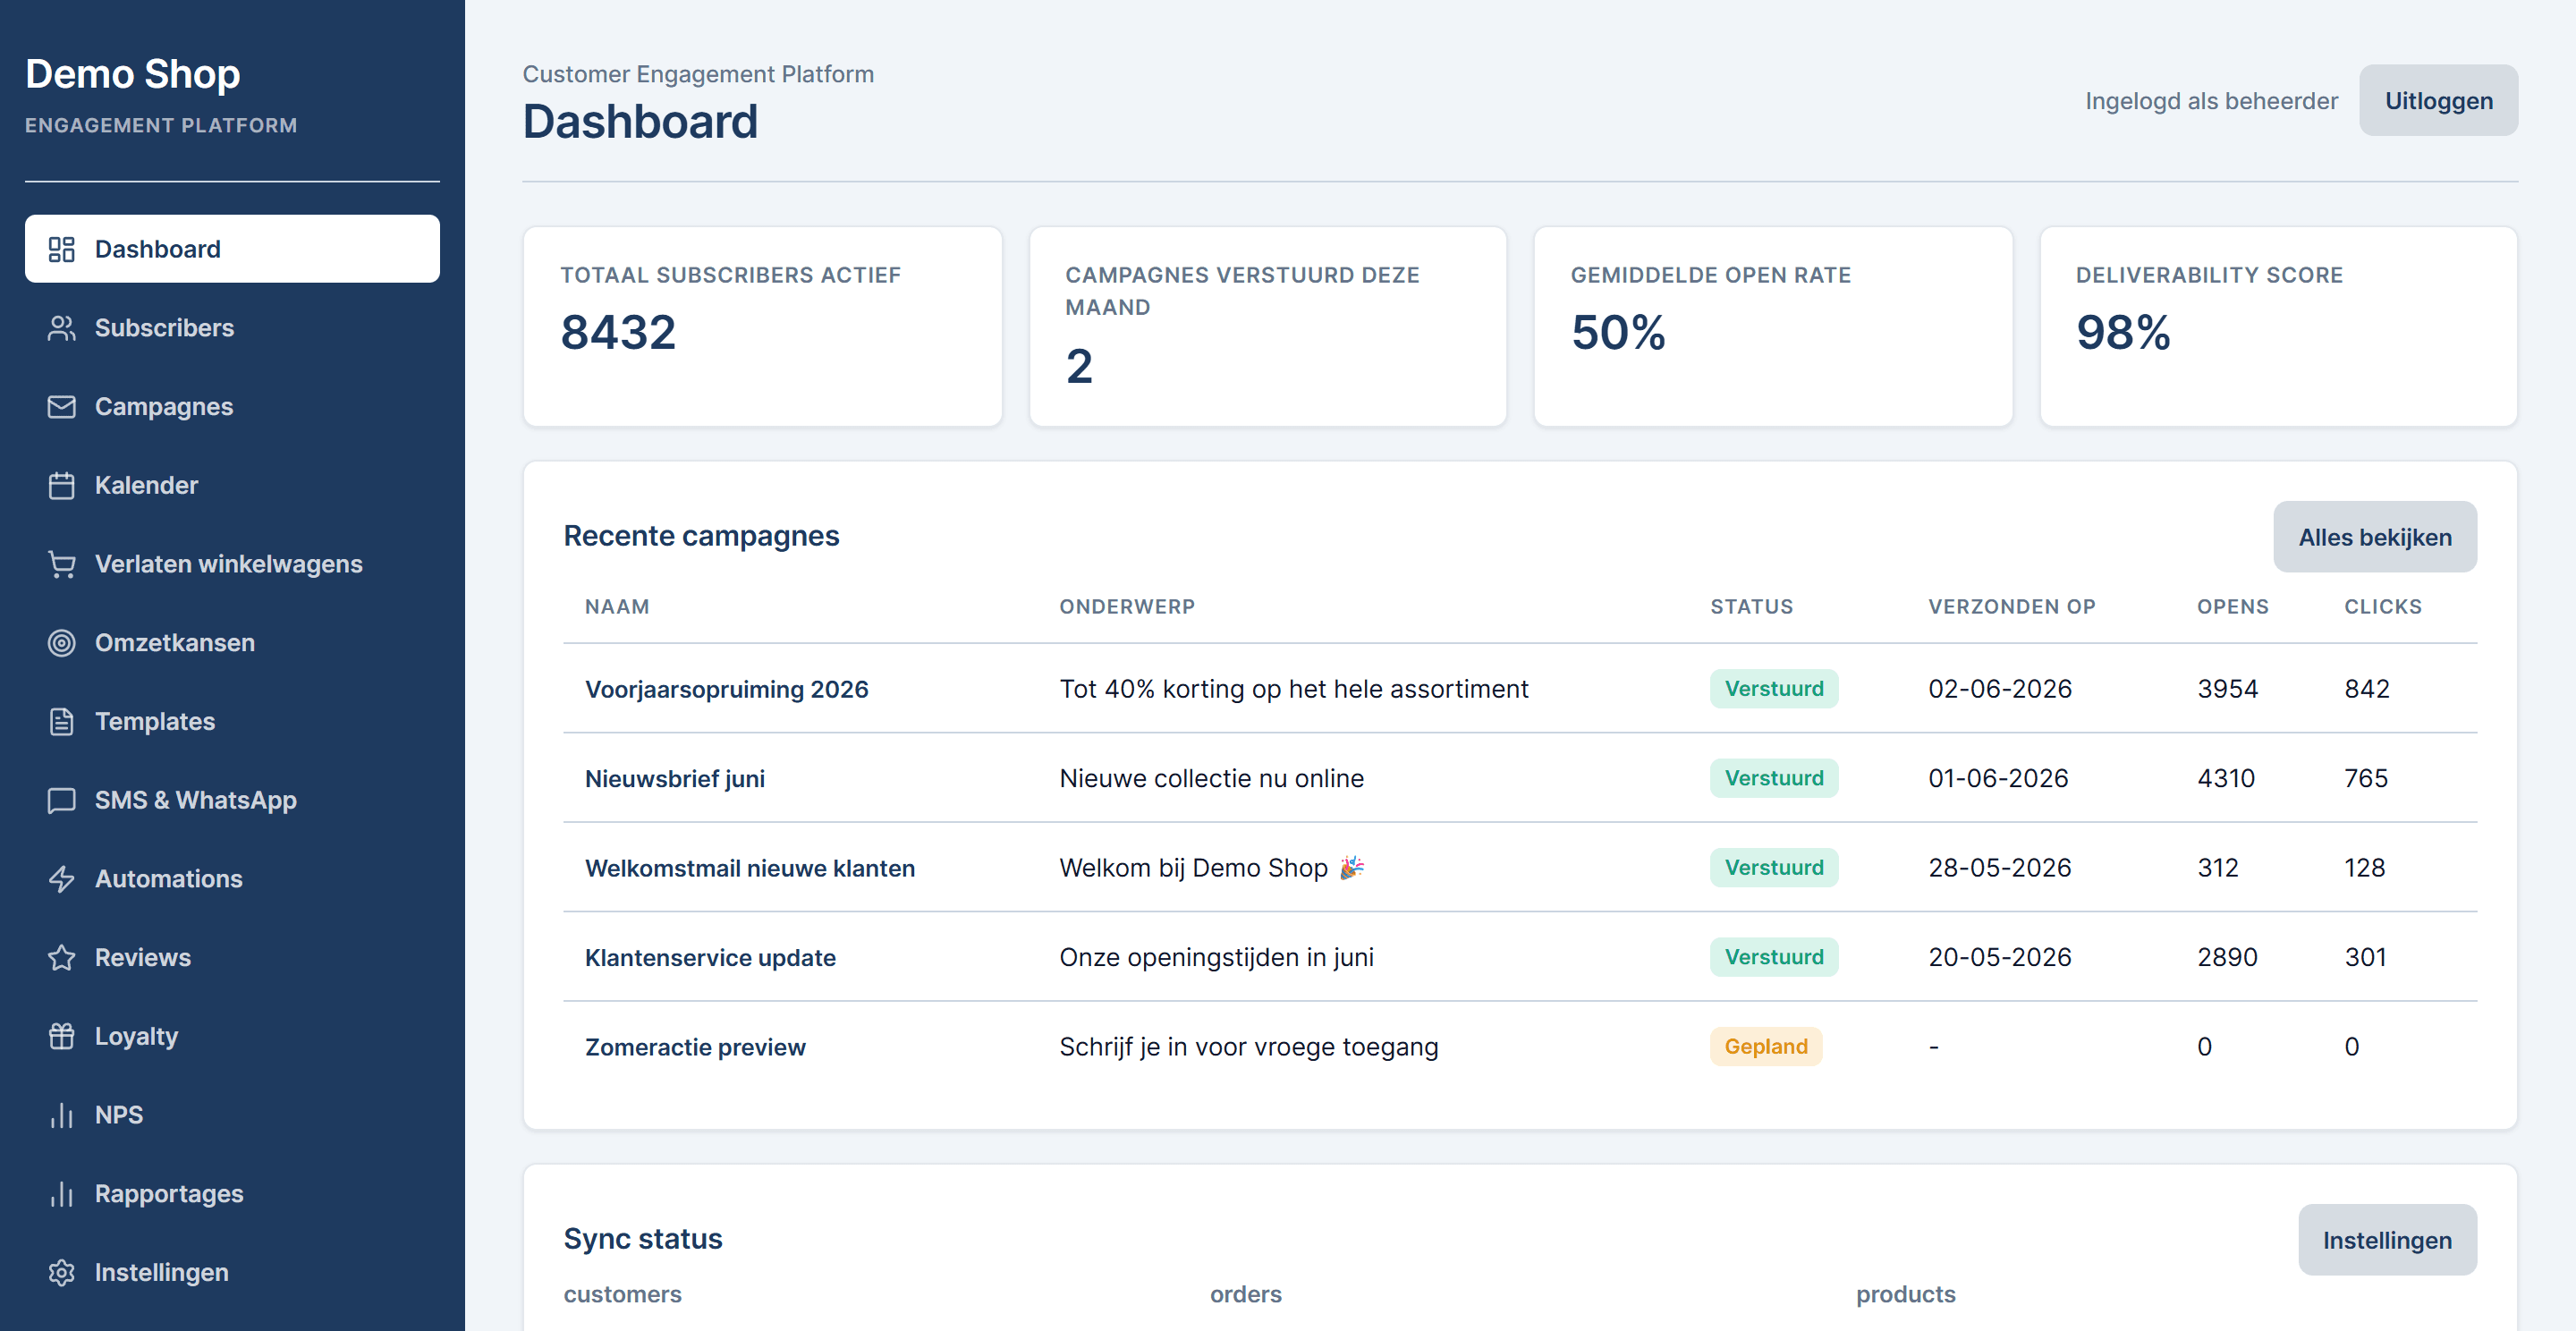This screenshot has height=1331, width=2576.
Task: Click the NPS bar chart icon
Action: tap(62, 1115)
